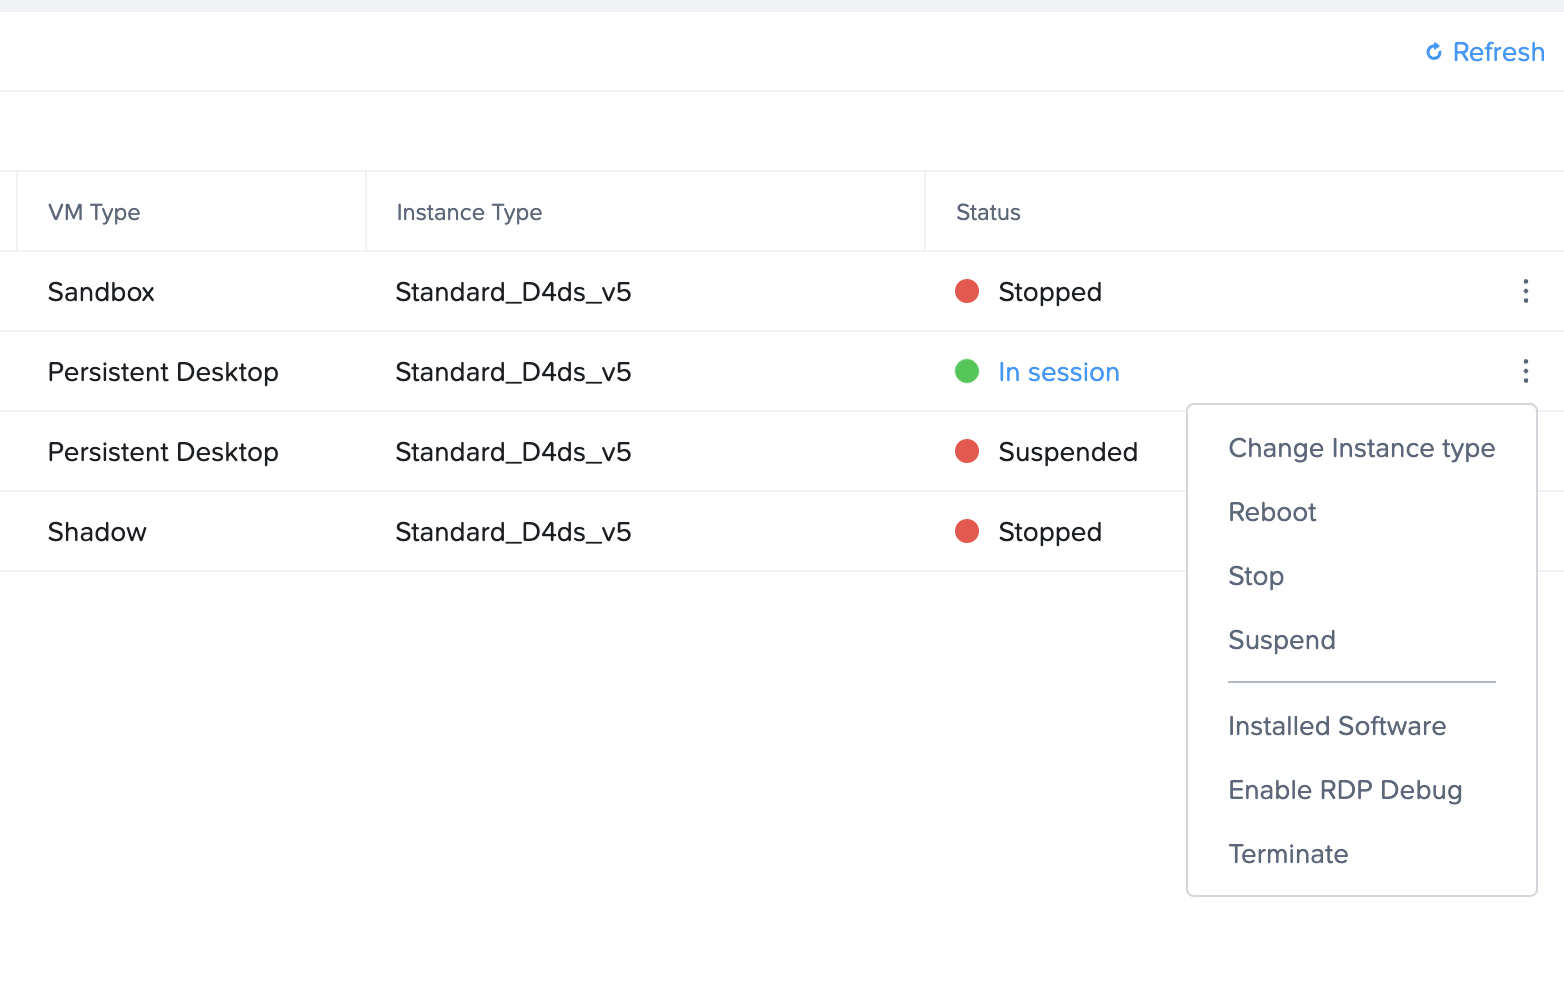Click the Sandbox VM type cell

click(101, 292)
